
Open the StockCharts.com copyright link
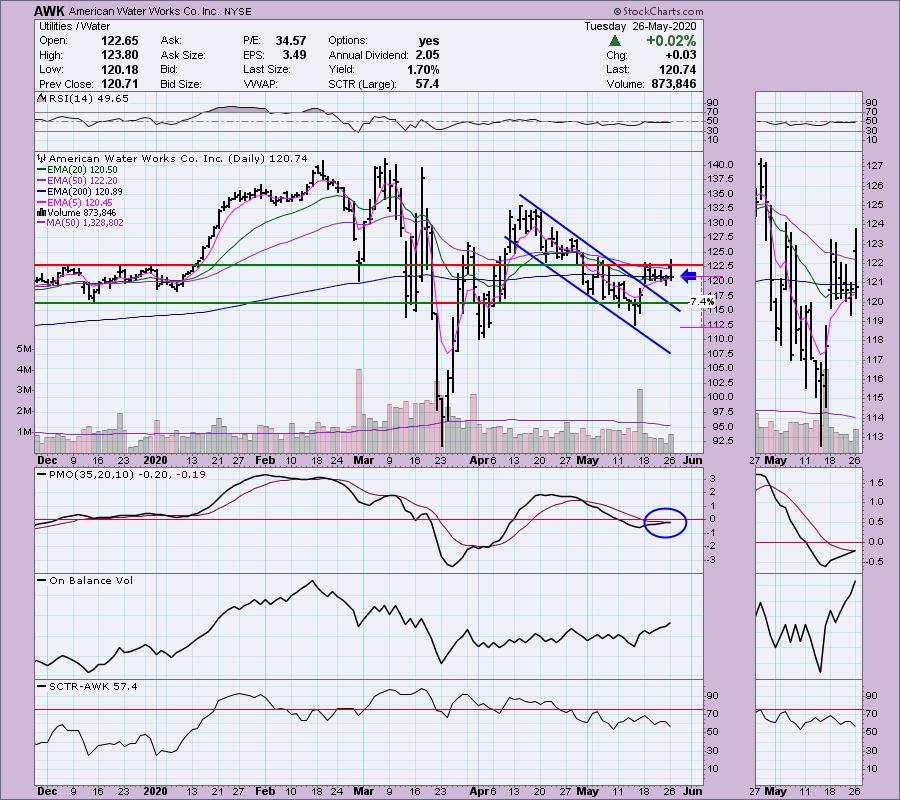click(658, 11)
